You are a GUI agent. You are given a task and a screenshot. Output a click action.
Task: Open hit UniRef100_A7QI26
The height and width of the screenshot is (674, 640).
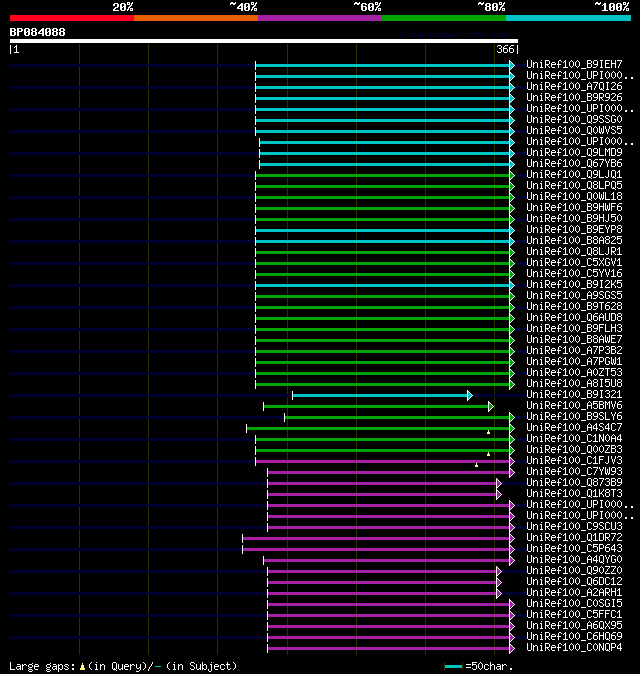tap(574, 86)
